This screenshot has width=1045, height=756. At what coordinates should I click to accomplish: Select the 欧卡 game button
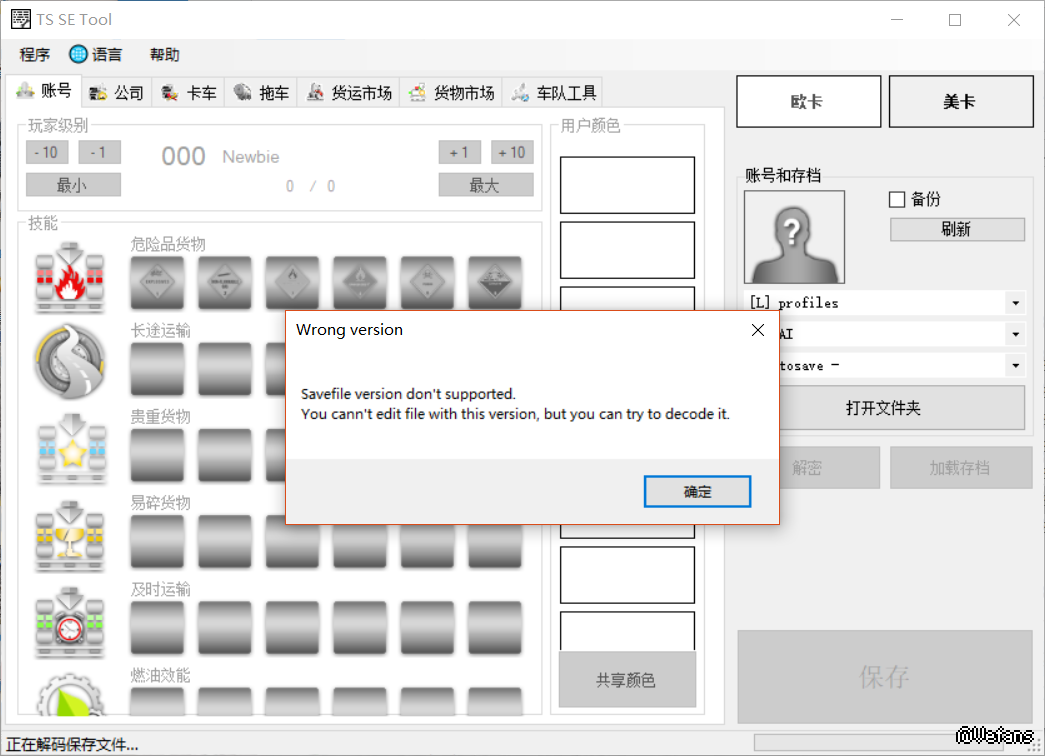click(x=808, y=101)
